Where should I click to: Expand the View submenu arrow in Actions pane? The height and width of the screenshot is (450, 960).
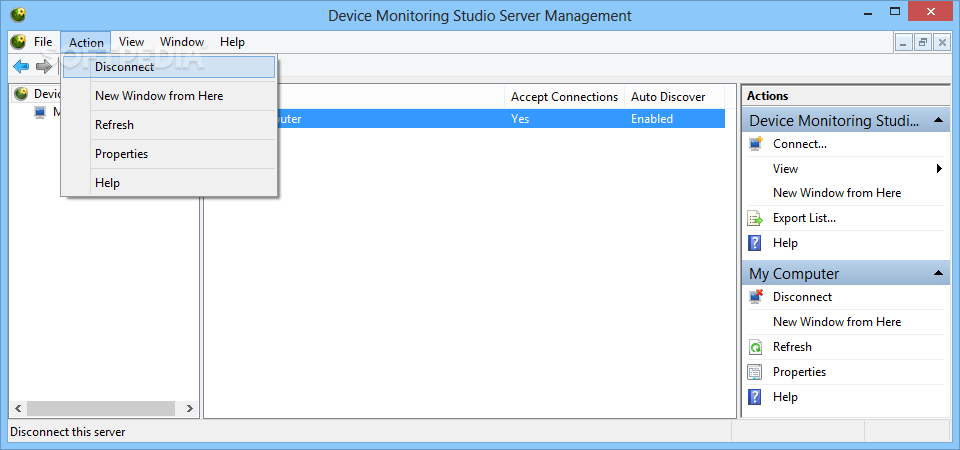pyautogui.click(x=939, y=168)
